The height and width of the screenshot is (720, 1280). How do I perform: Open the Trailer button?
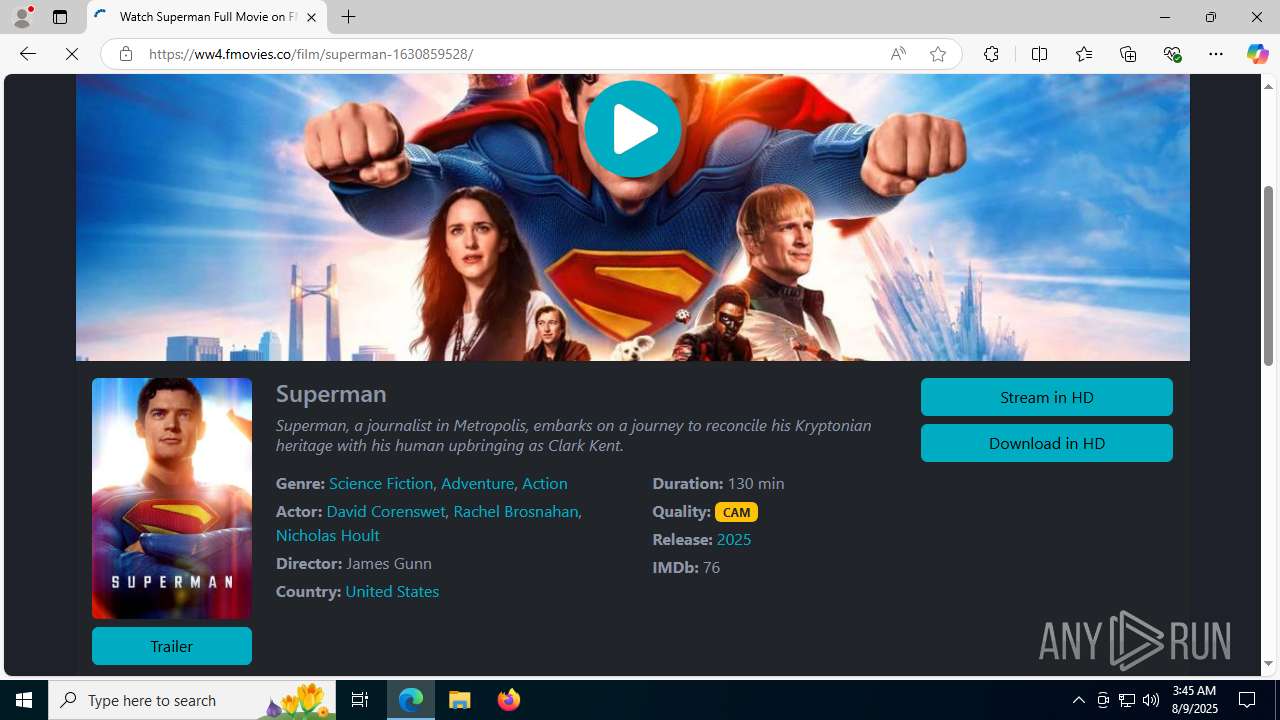point(171,646)
